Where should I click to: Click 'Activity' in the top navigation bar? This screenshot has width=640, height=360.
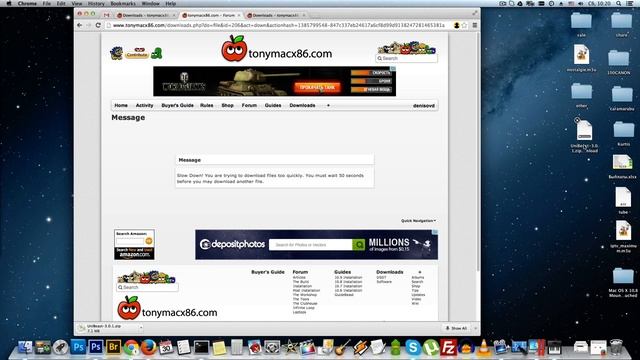click(144, 105)
